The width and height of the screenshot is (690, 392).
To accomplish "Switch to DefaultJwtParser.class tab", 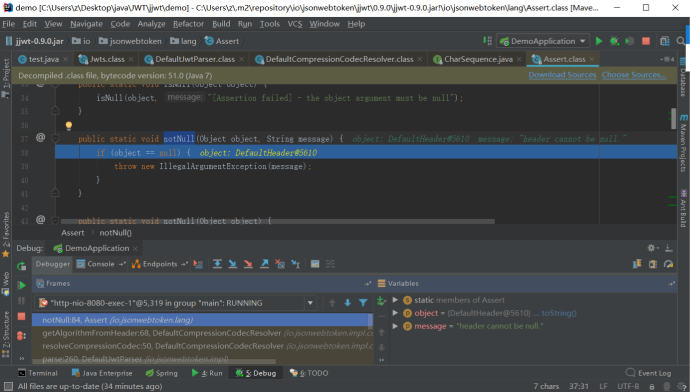I will pyautogui.click(x=195, y=59).
